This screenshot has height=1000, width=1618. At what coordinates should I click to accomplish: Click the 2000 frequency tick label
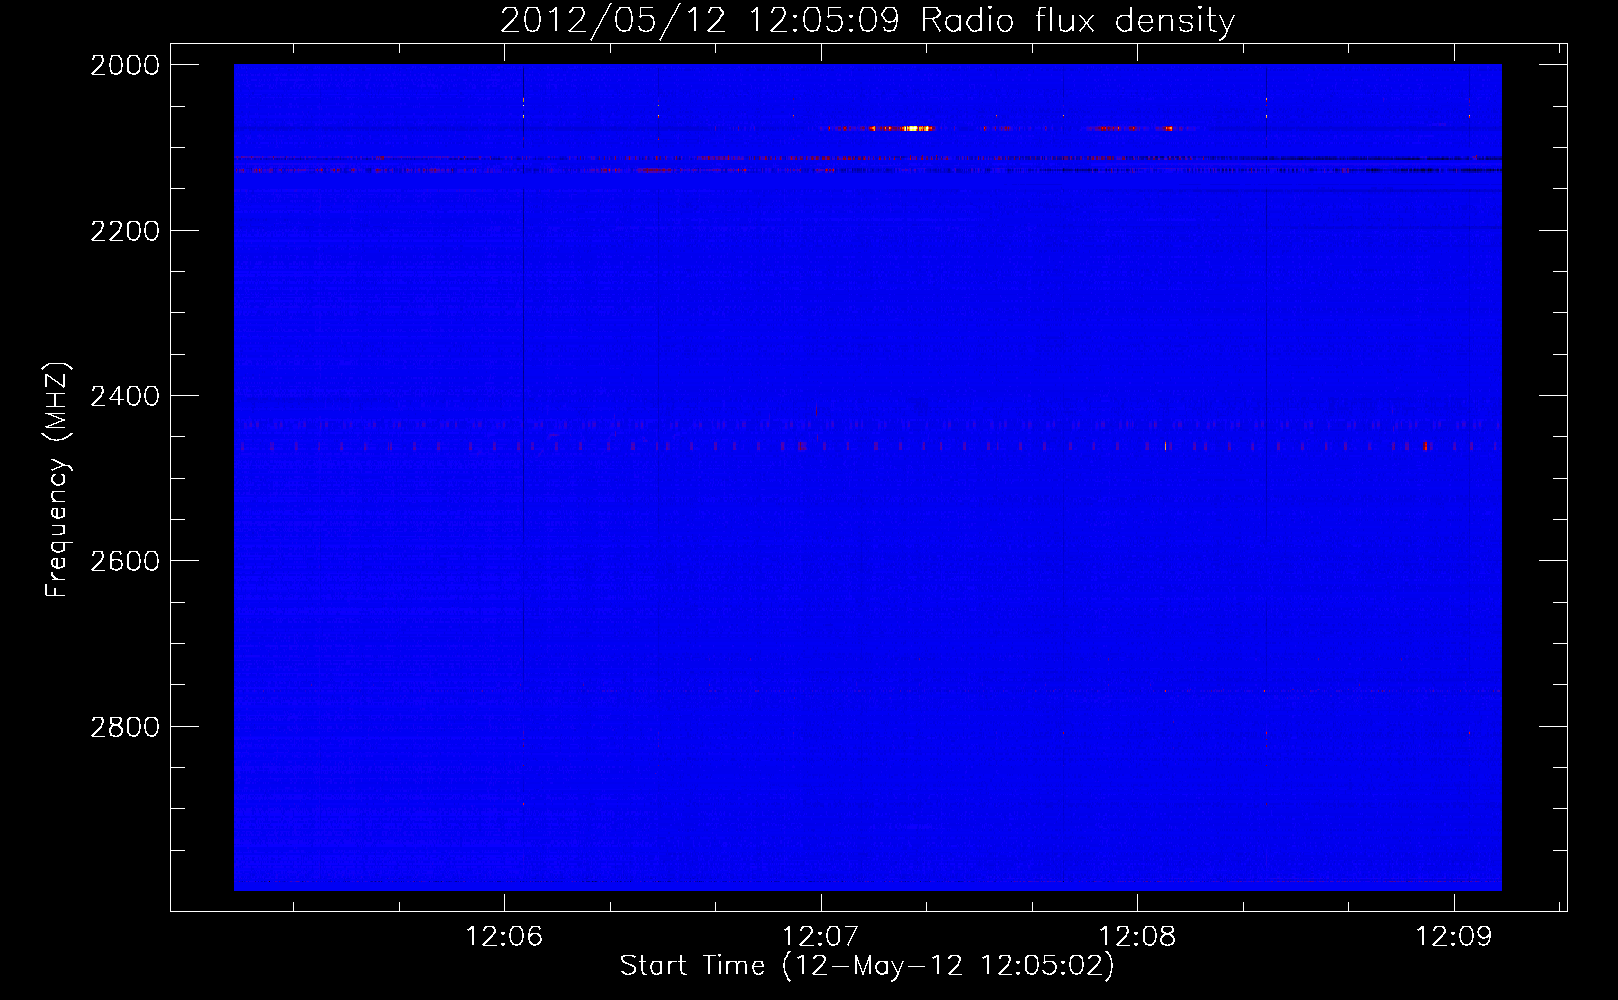tap(125, 65)
